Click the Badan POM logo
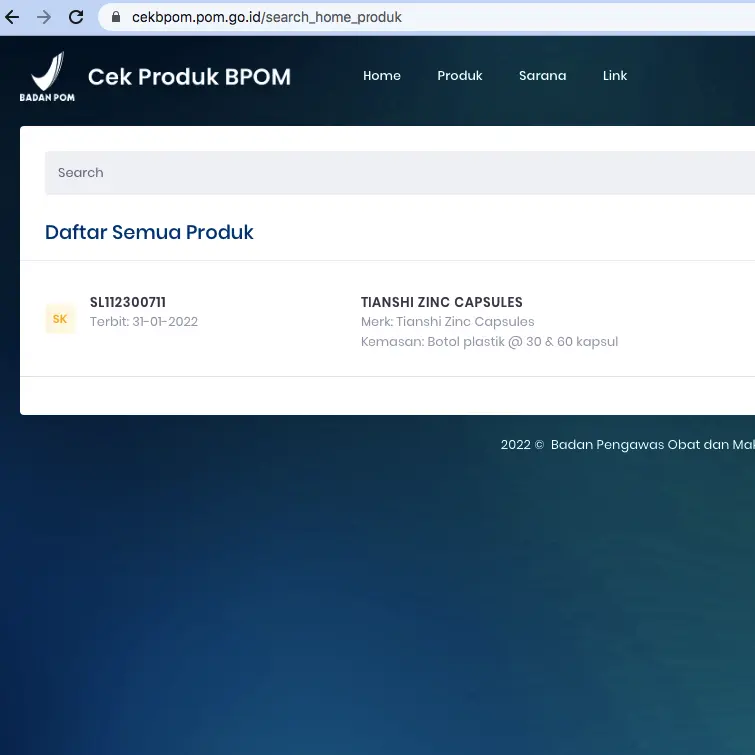 pyautogui.click(x=47, y=77)
